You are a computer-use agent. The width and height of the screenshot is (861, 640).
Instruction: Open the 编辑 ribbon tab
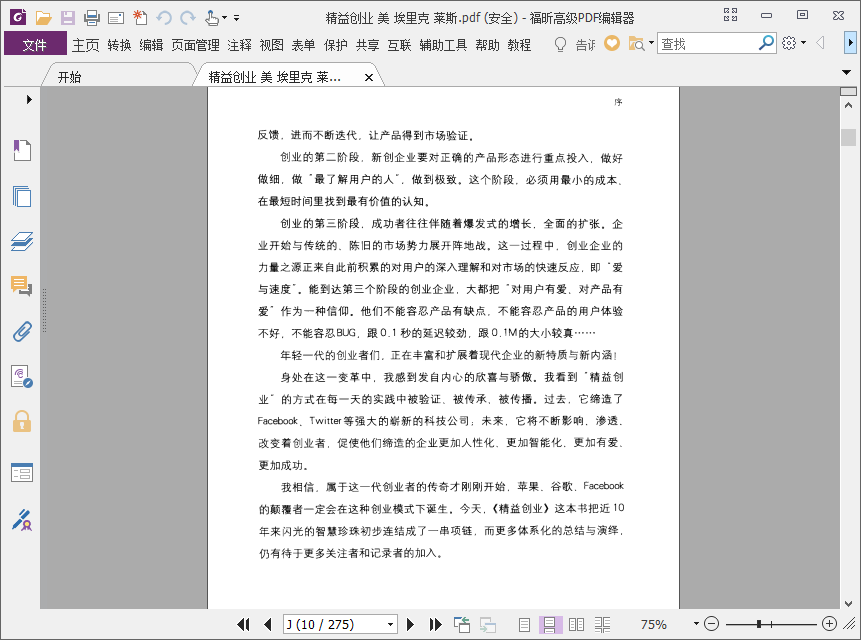tap(151, 44)
